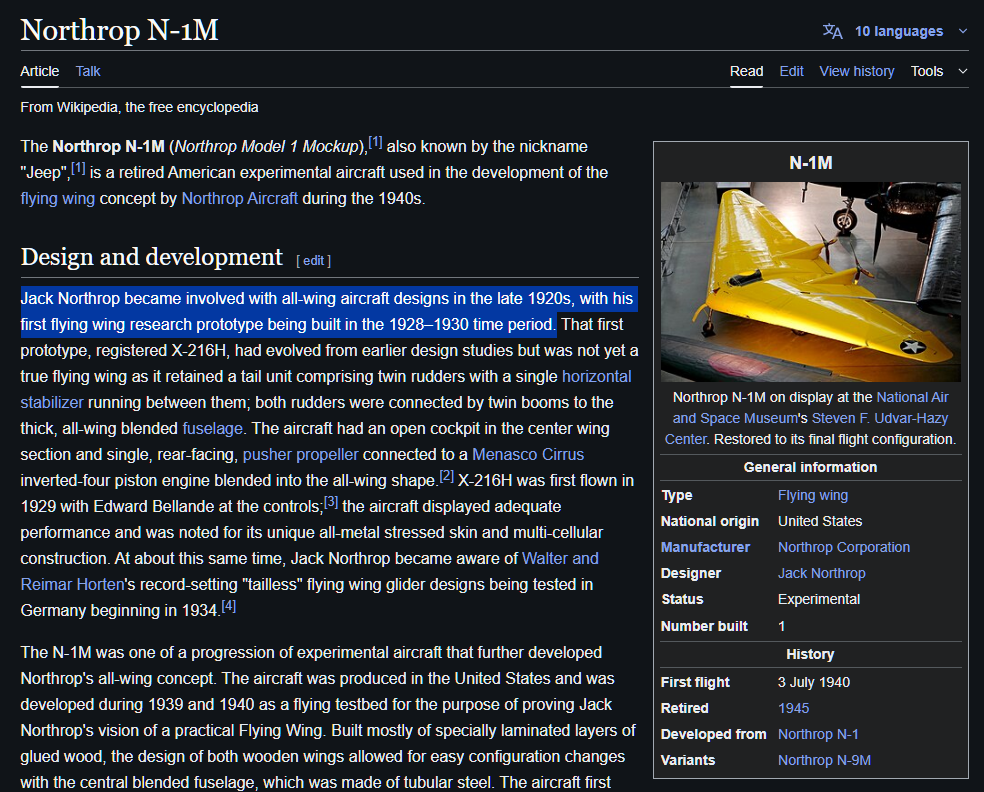Click "From Wikipedia, the free encyclopedia" text
This screenshot has height=792, width=984.
click(139, 107)
